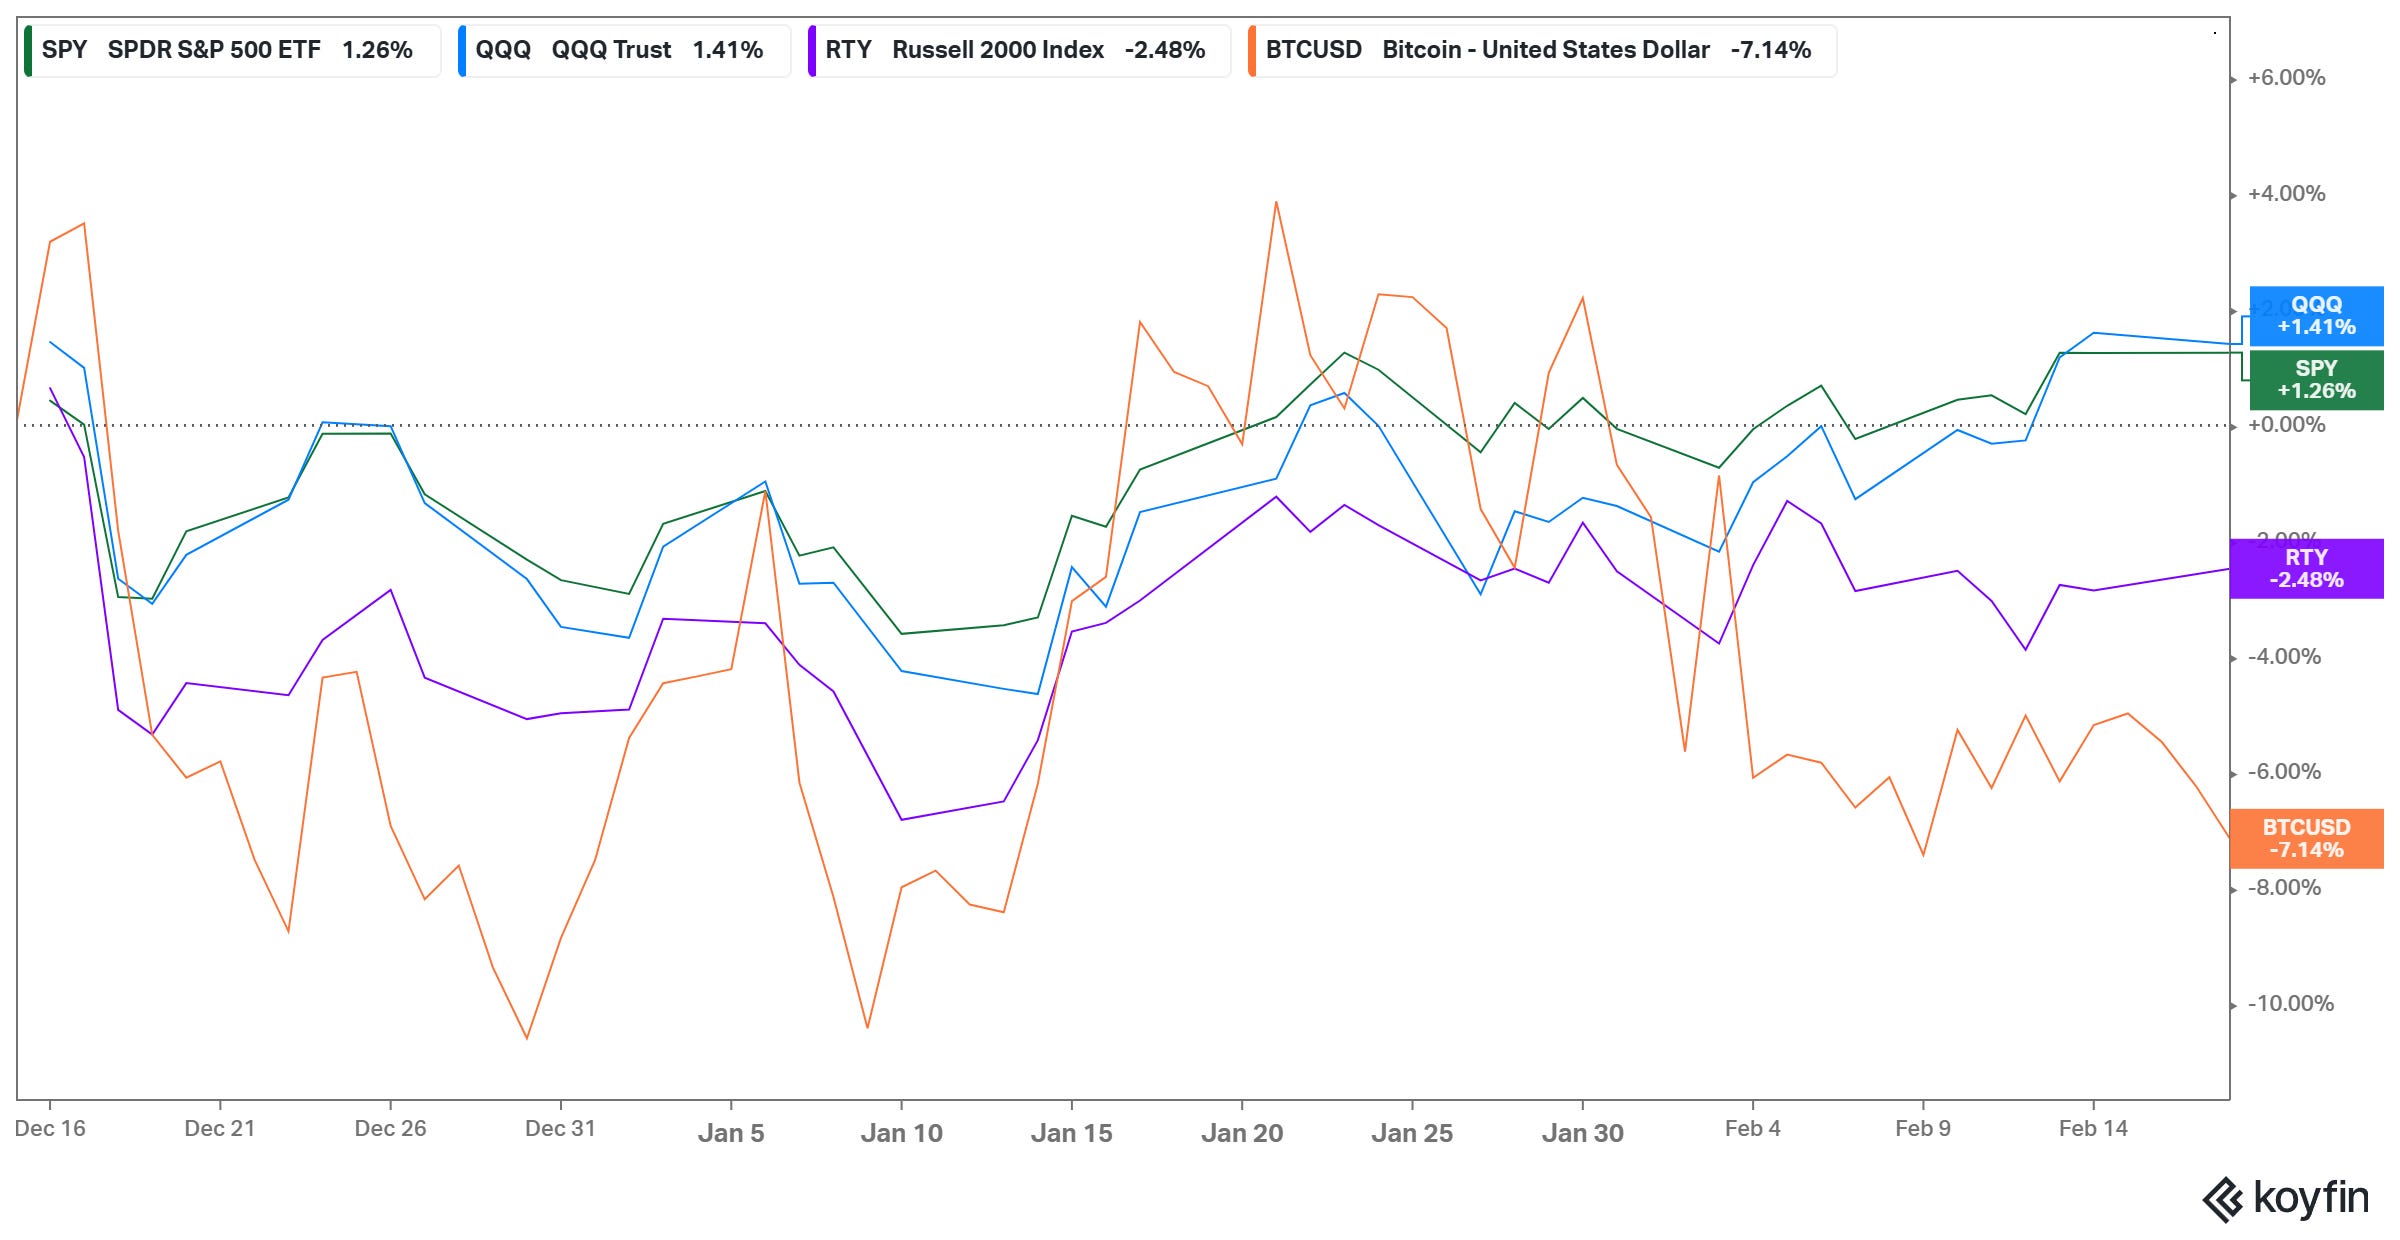
Task: Click the +0.00% baseline axis label
Action: pyautogui.click(x=2286, y=425)
